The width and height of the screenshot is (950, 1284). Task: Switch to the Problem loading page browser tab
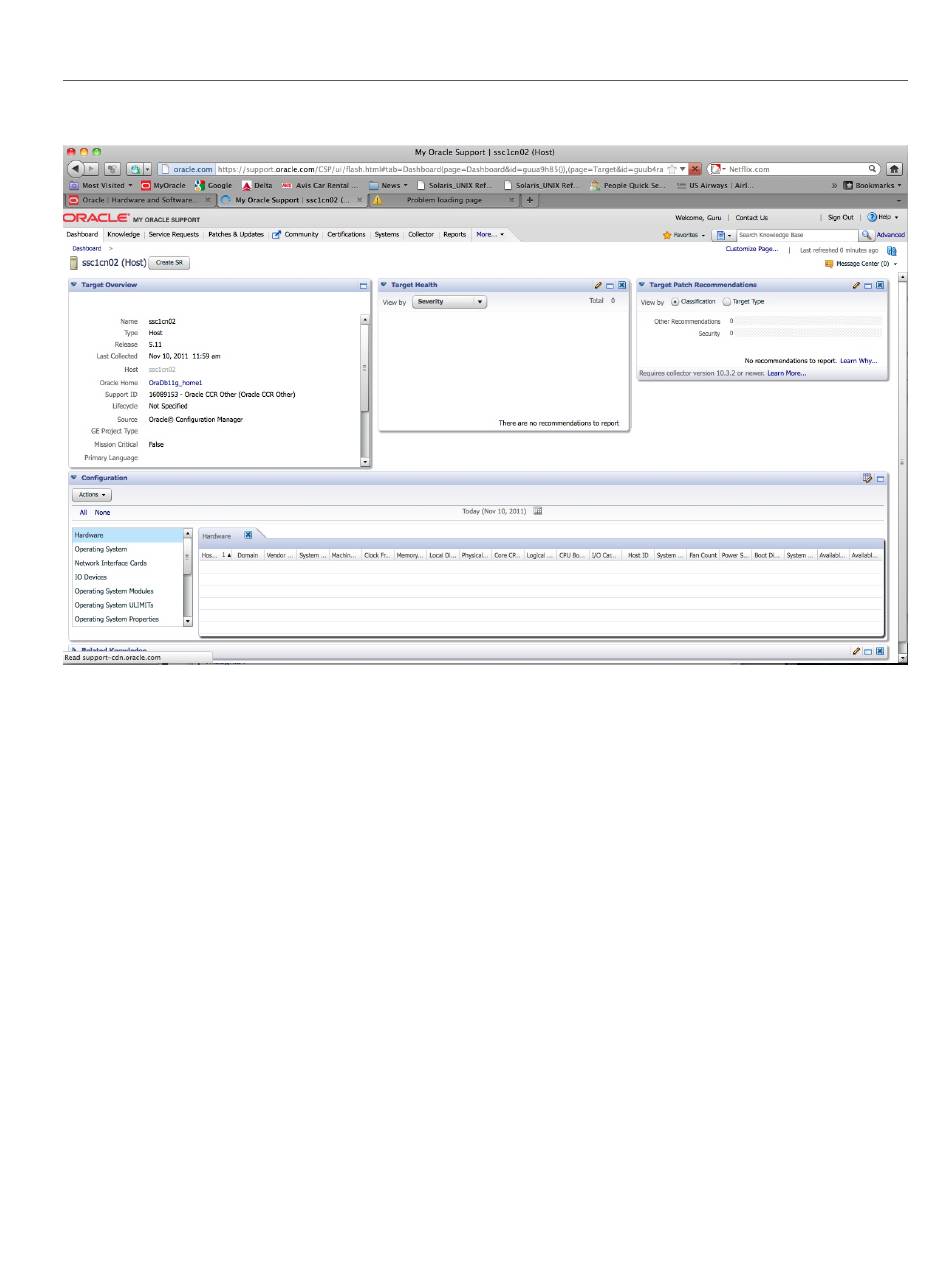click(x=444, y=200)
